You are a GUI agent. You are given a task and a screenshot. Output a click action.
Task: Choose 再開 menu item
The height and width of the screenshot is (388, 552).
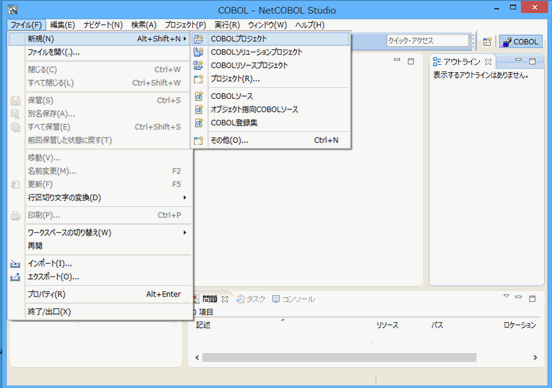[x=100, y=246]
